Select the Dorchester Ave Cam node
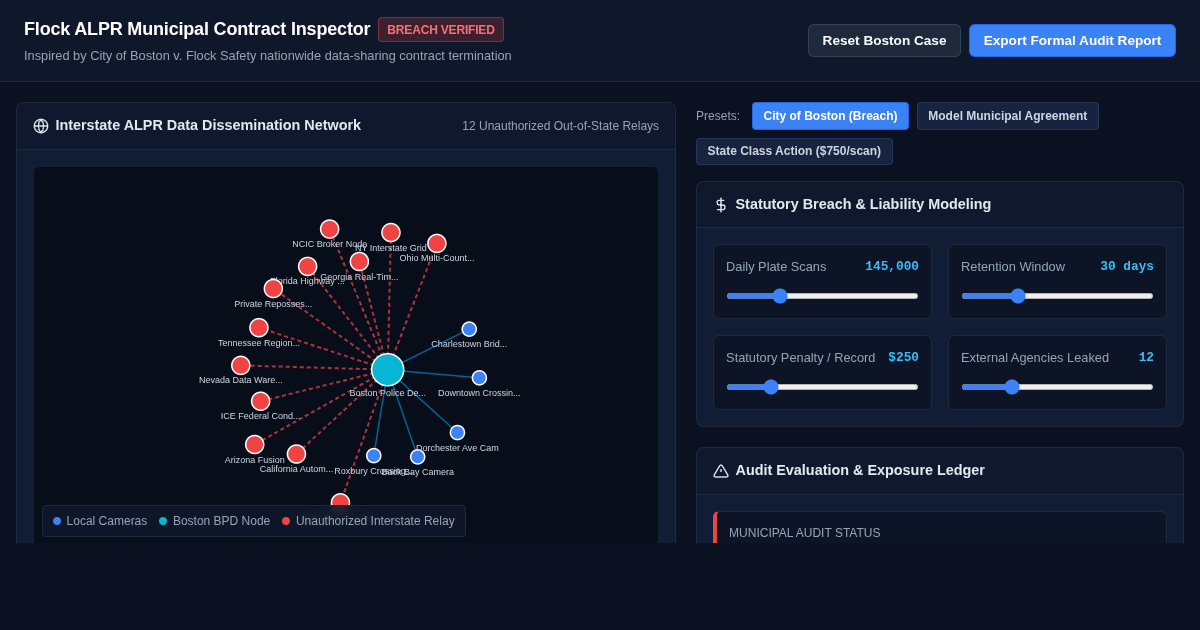Image resolution: width=1200 pixels, height=630 pixels. pyautogui.click(x=457, y=433)
